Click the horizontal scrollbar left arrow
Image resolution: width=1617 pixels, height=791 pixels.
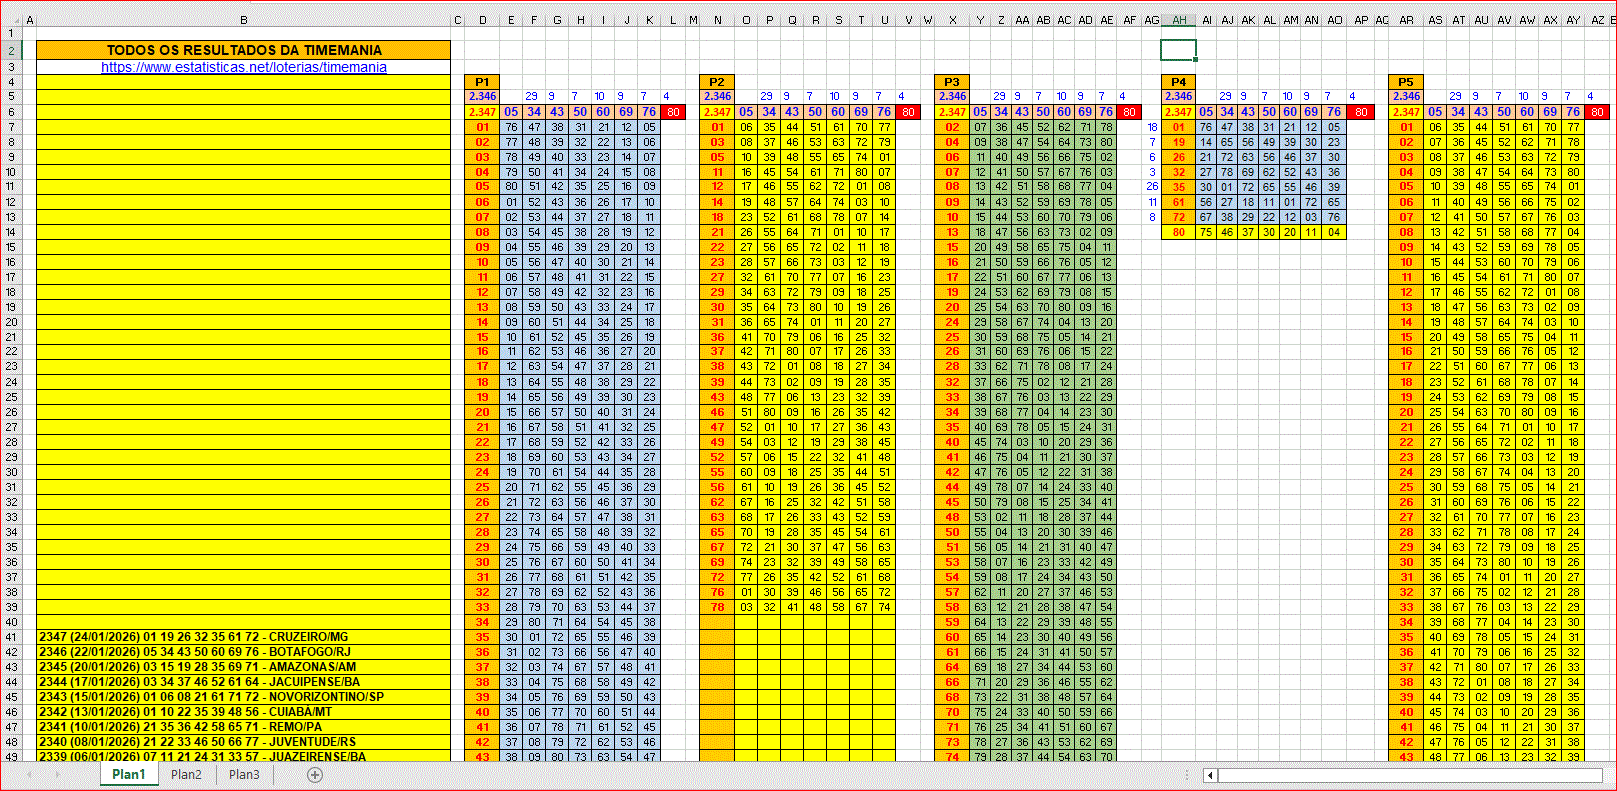[1210, 775]
